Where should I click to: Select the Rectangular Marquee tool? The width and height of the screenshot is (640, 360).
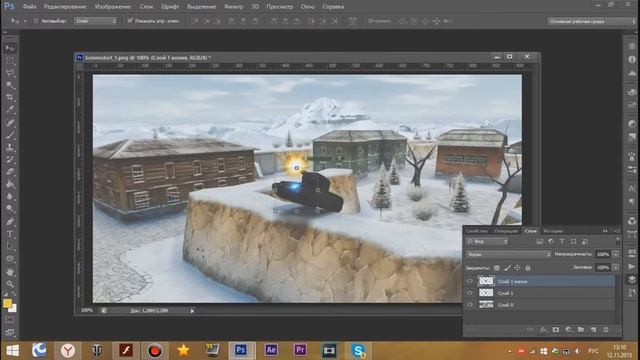[10, 61]
